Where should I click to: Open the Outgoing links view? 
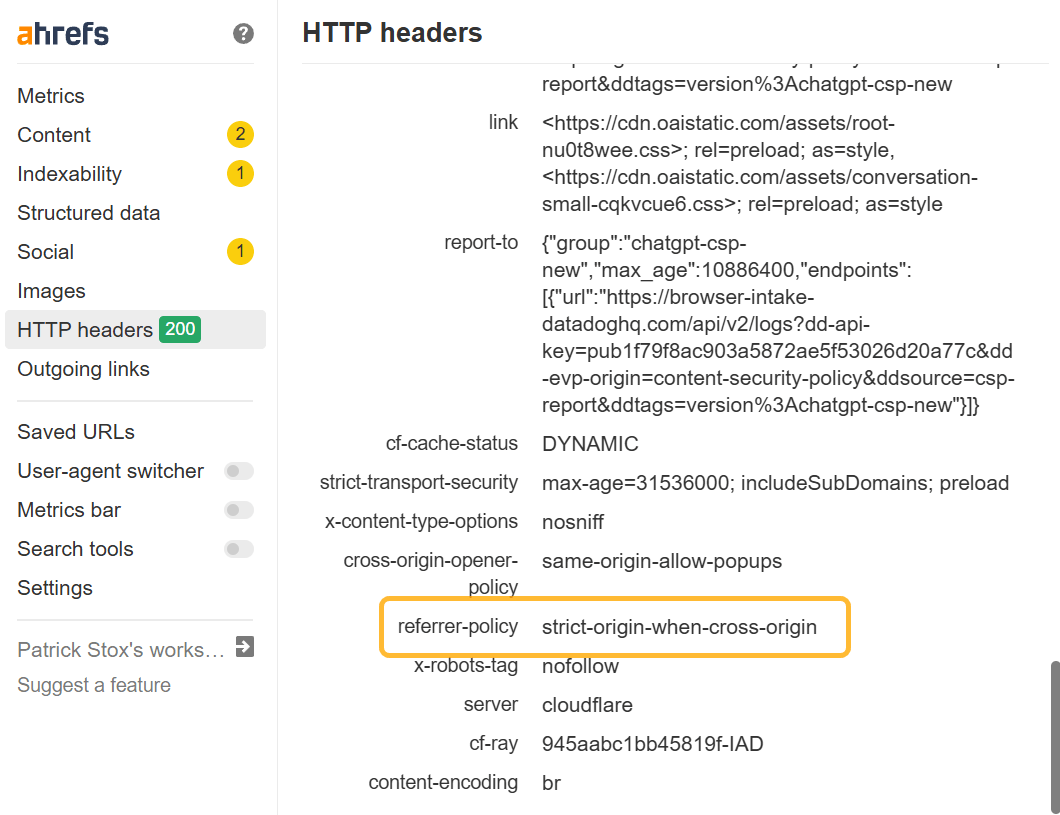click(x=83, y=368)
